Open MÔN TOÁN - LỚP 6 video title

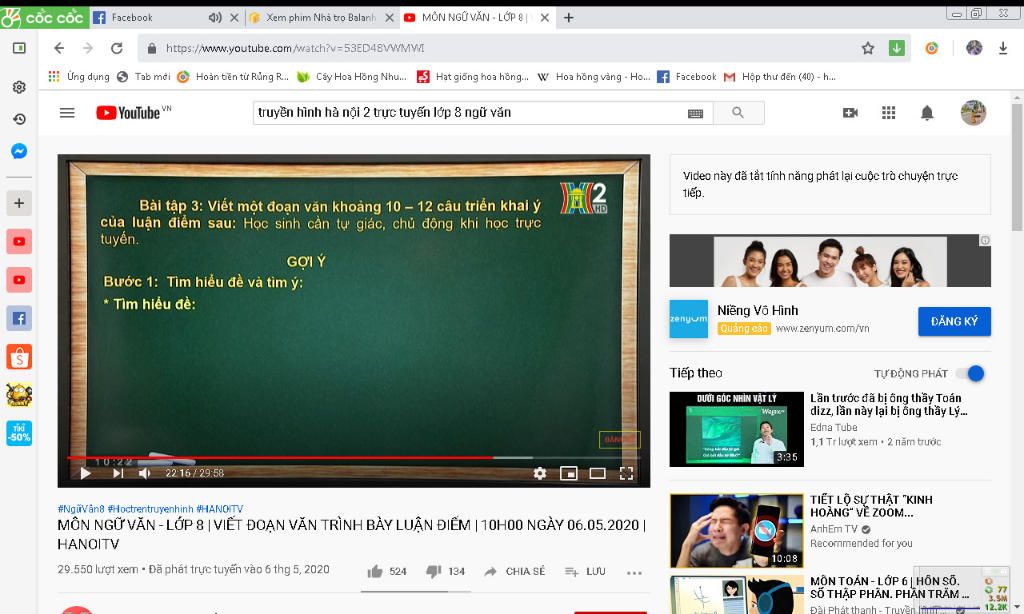click(x=889, y=587)
